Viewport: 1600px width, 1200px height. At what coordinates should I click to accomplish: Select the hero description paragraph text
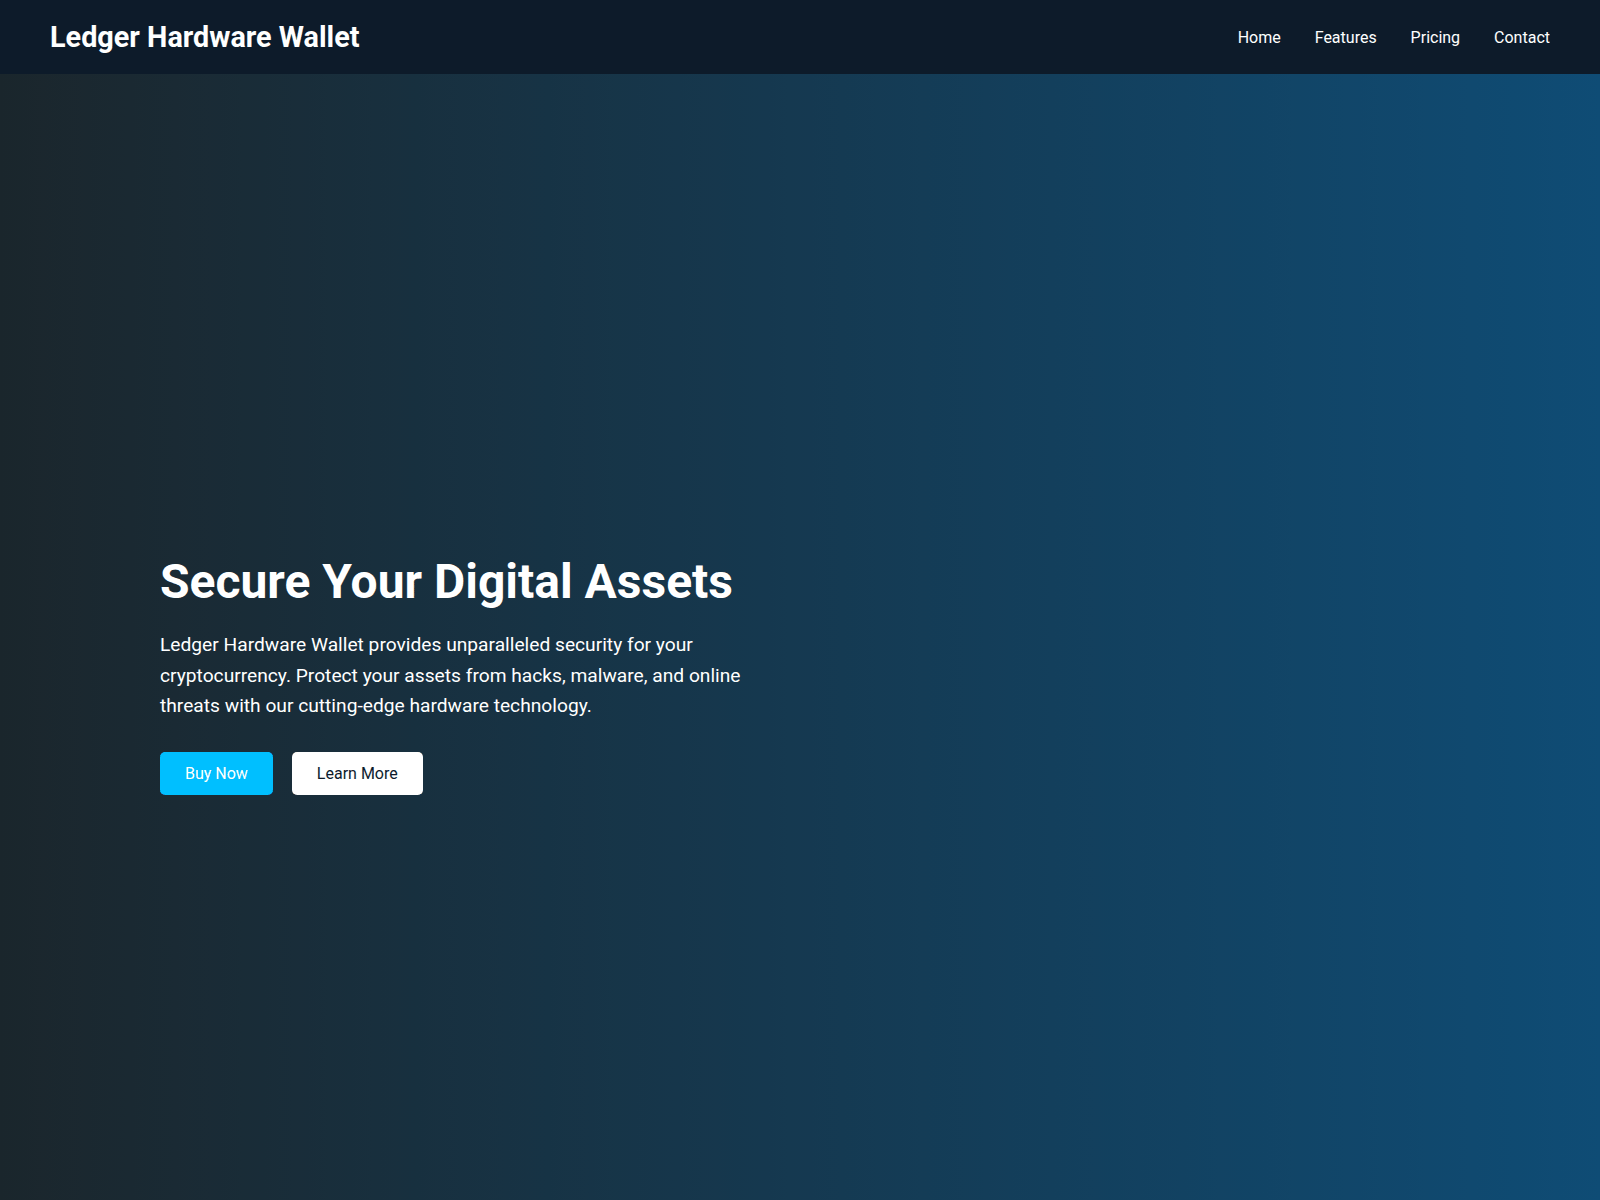450,675
